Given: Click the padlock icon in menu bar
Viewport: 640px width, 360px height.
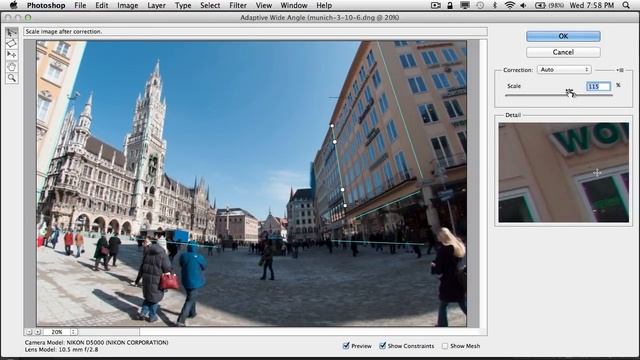Looking at the screenshot, I should pyautogui.click(x=450, y=5).
